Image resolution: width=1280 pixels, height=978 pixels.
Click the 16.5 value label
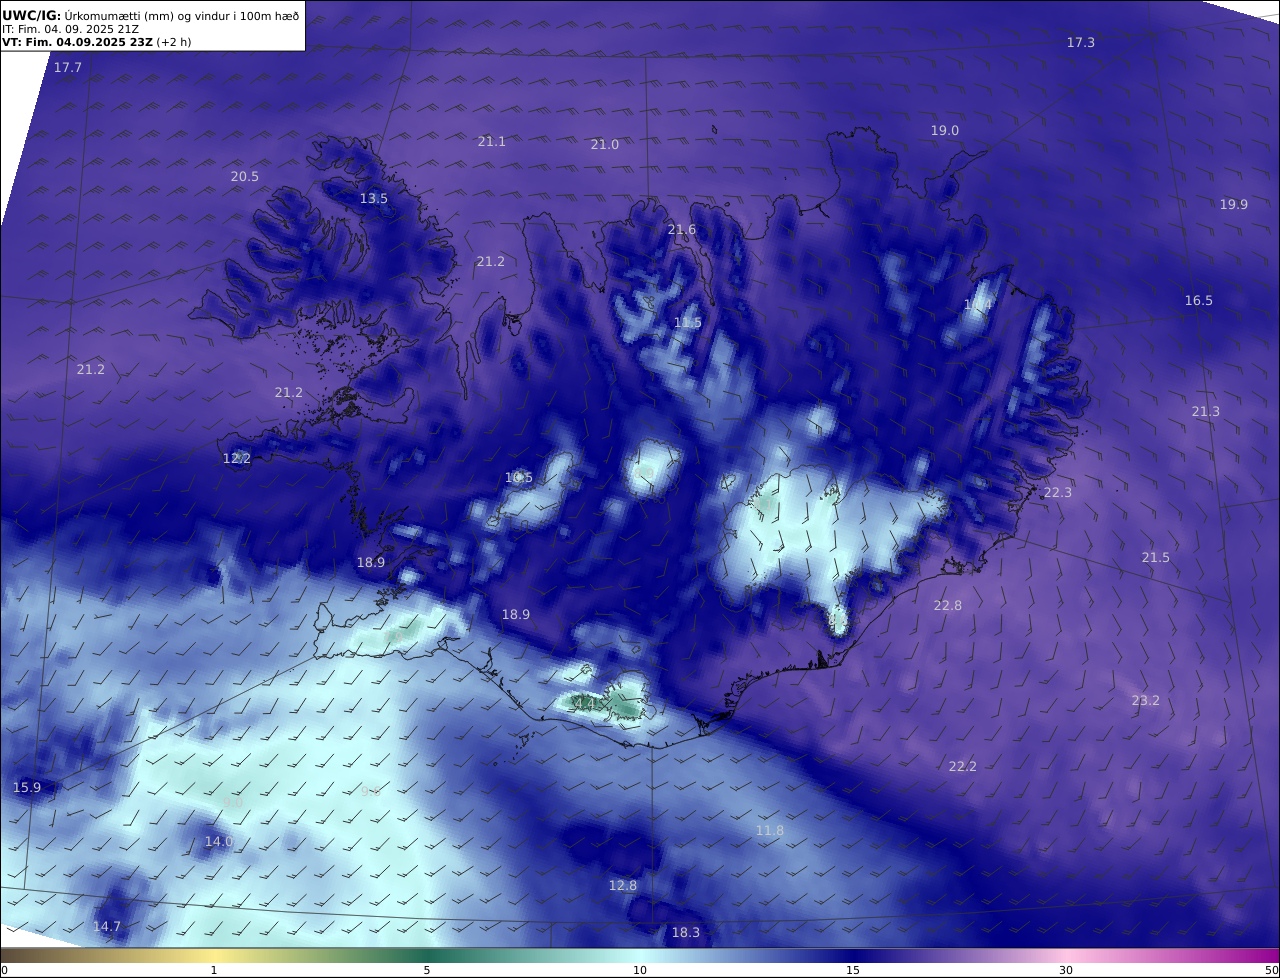pyautogui.click(x=1199, y=301)
